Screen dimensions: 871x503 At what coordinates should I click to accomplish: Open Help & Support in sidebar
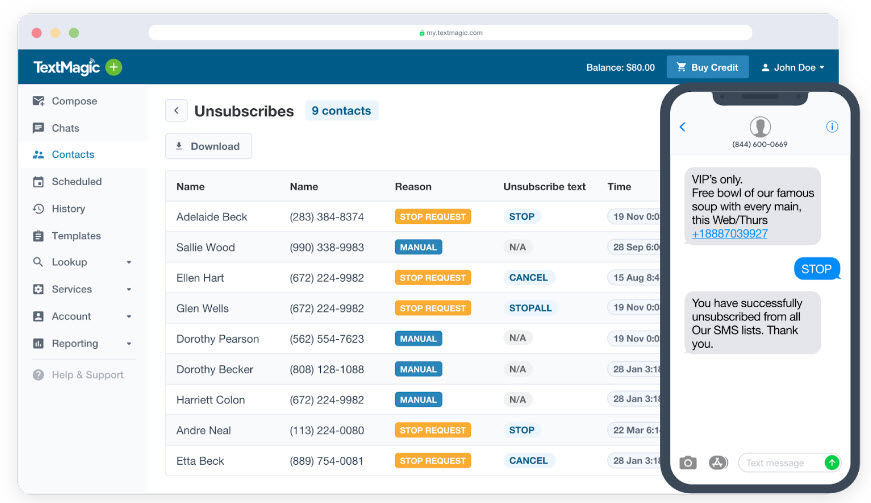coord(87,375)
